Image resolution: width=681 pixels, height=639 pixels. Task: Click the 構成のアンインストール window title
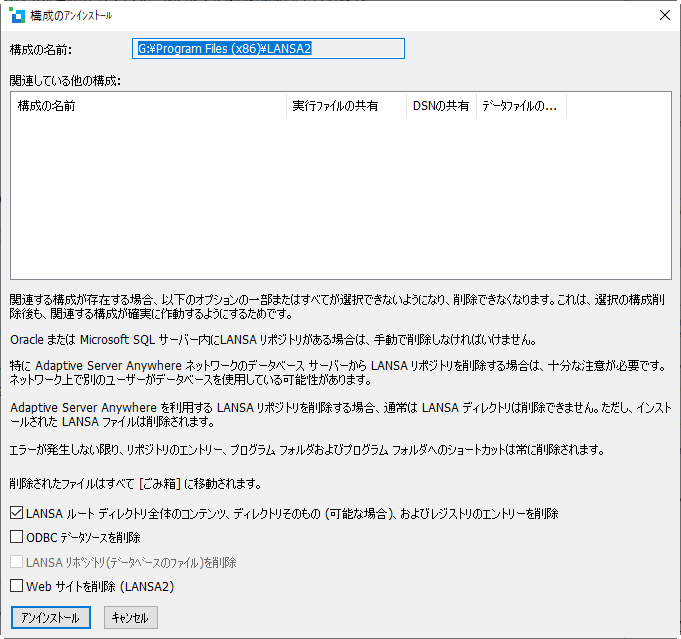click(x=71, y=16)
